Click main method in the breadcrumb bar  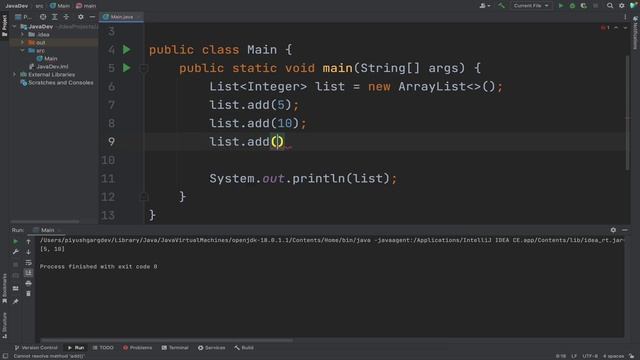click(x=86, y=6)
